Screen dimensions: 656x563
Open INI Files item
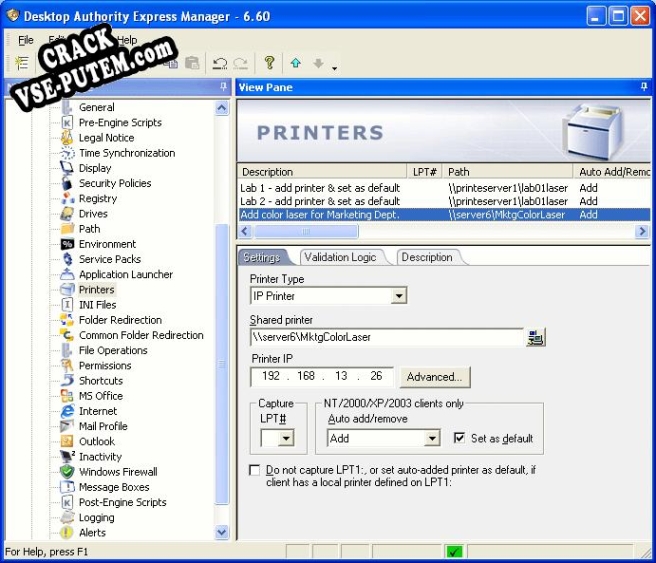[x=97, y=305]
